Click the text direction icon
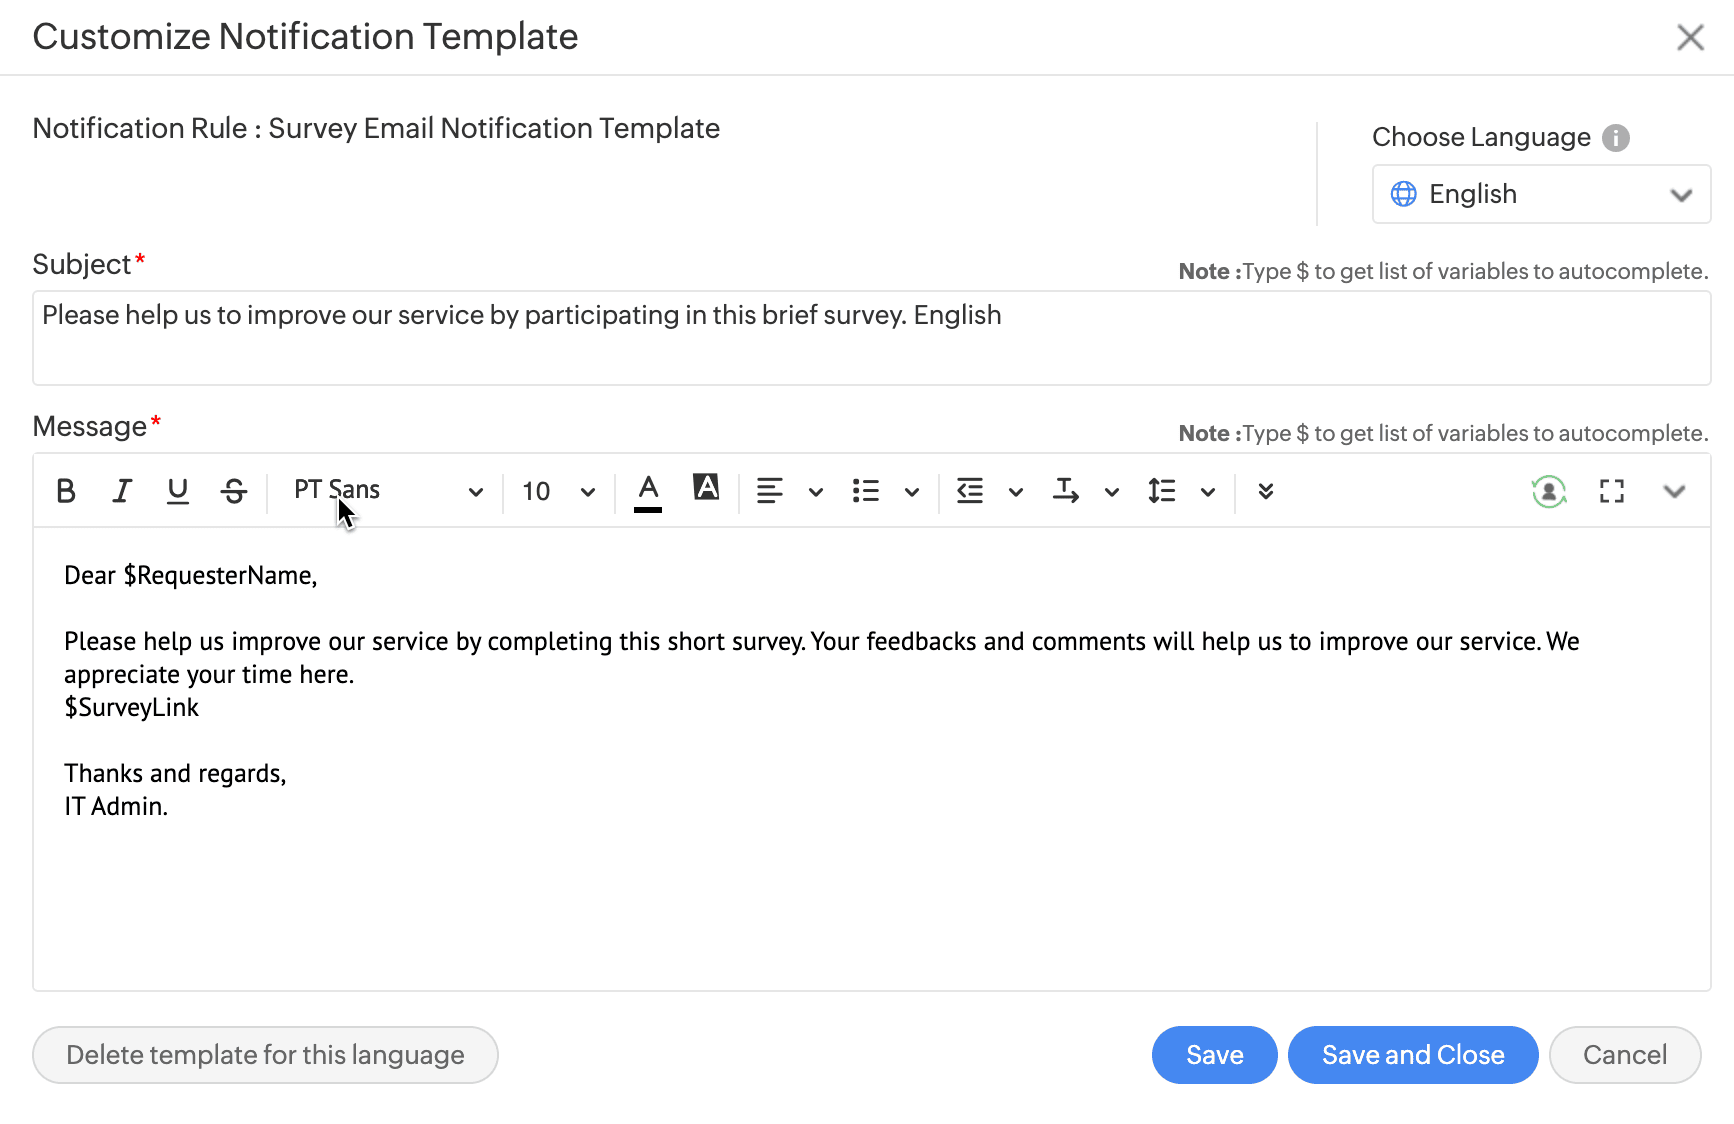 pyautogui.click(x=1066, y=491)
